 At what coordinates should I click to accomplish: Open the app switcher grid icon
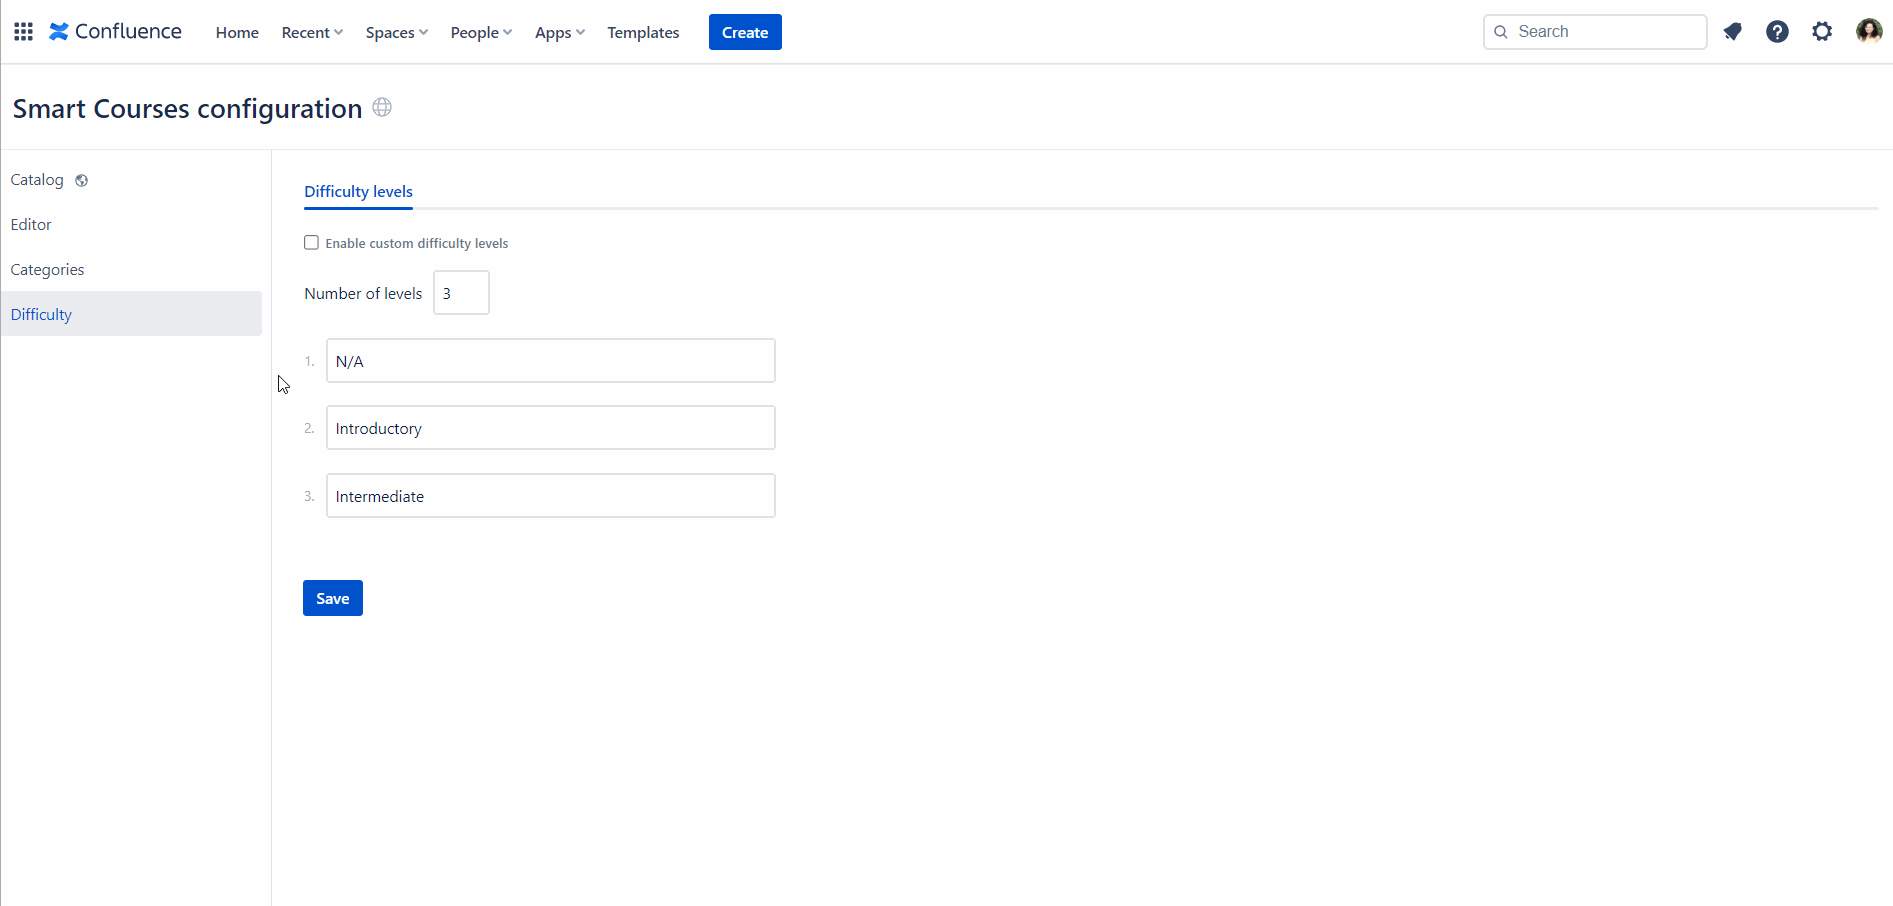click(23, 32)
